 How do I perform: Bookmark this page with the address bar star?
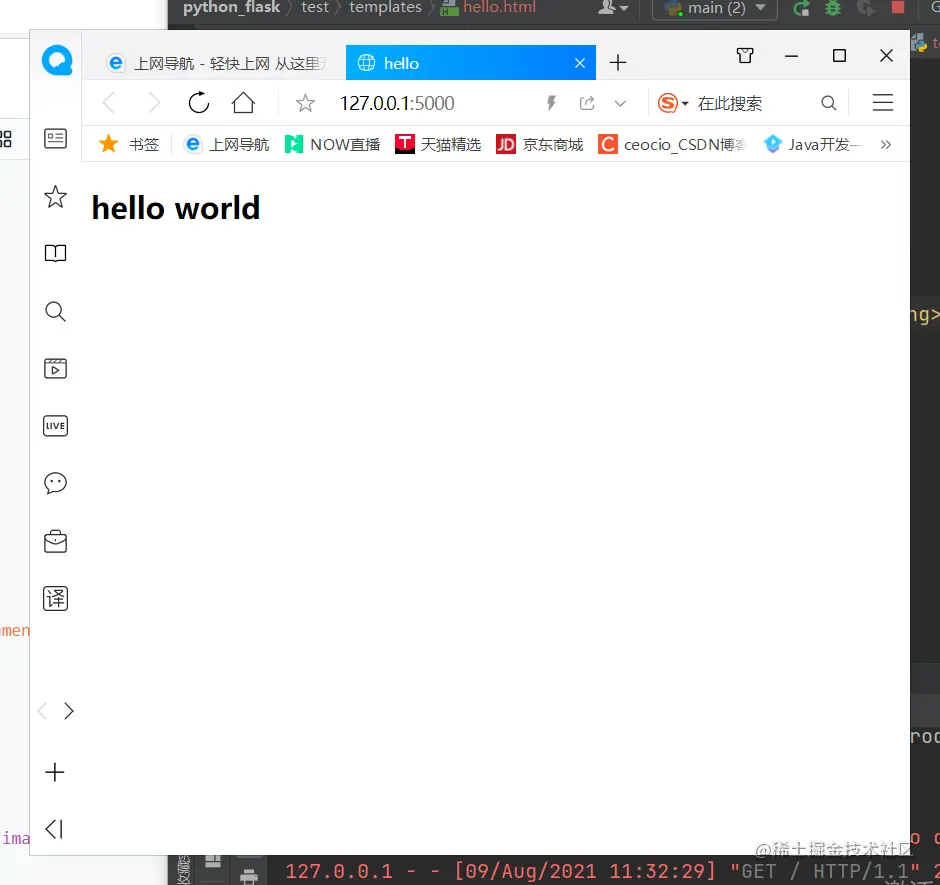305,103
